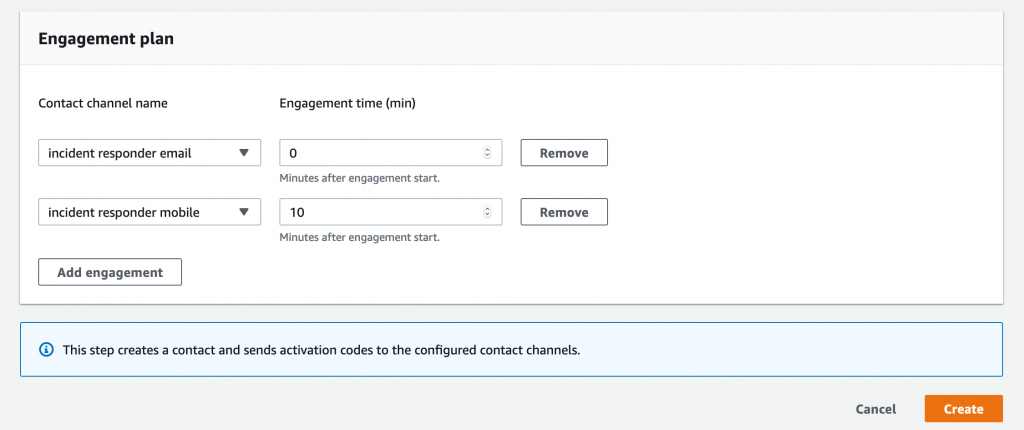Click the activation codes notice text

tap(321, 350)
